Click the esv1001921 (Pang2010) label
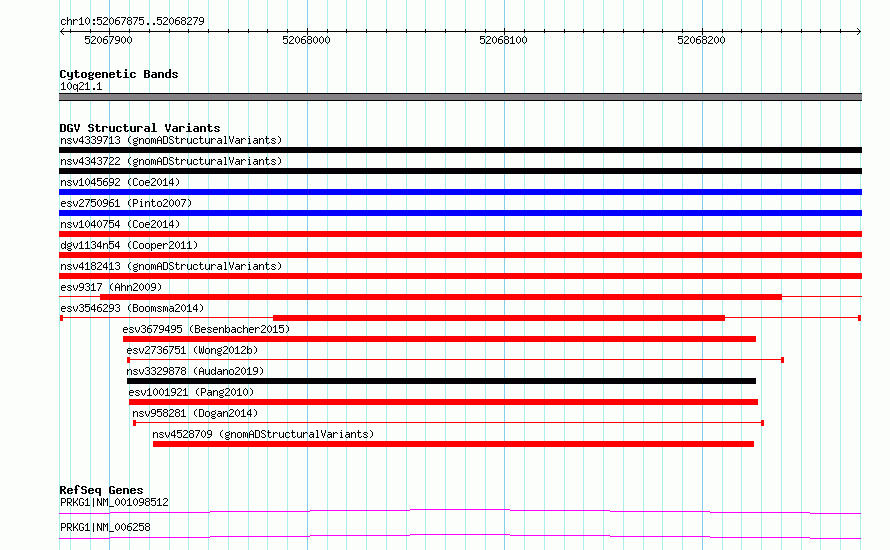Image resolution: width=890 pixels, height=550 pixels. 191,392
